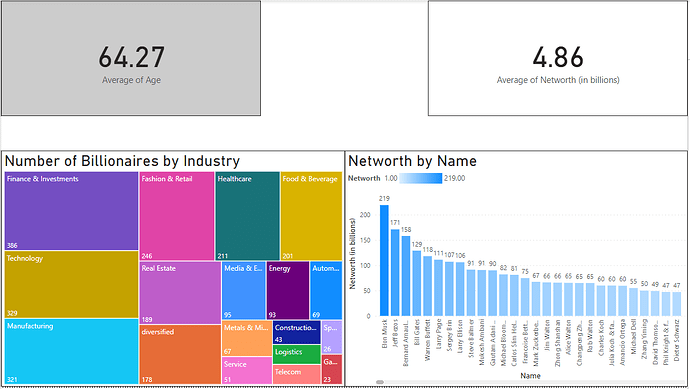Click the Michael Bloomberg bar valued 82

coord(503,295)
